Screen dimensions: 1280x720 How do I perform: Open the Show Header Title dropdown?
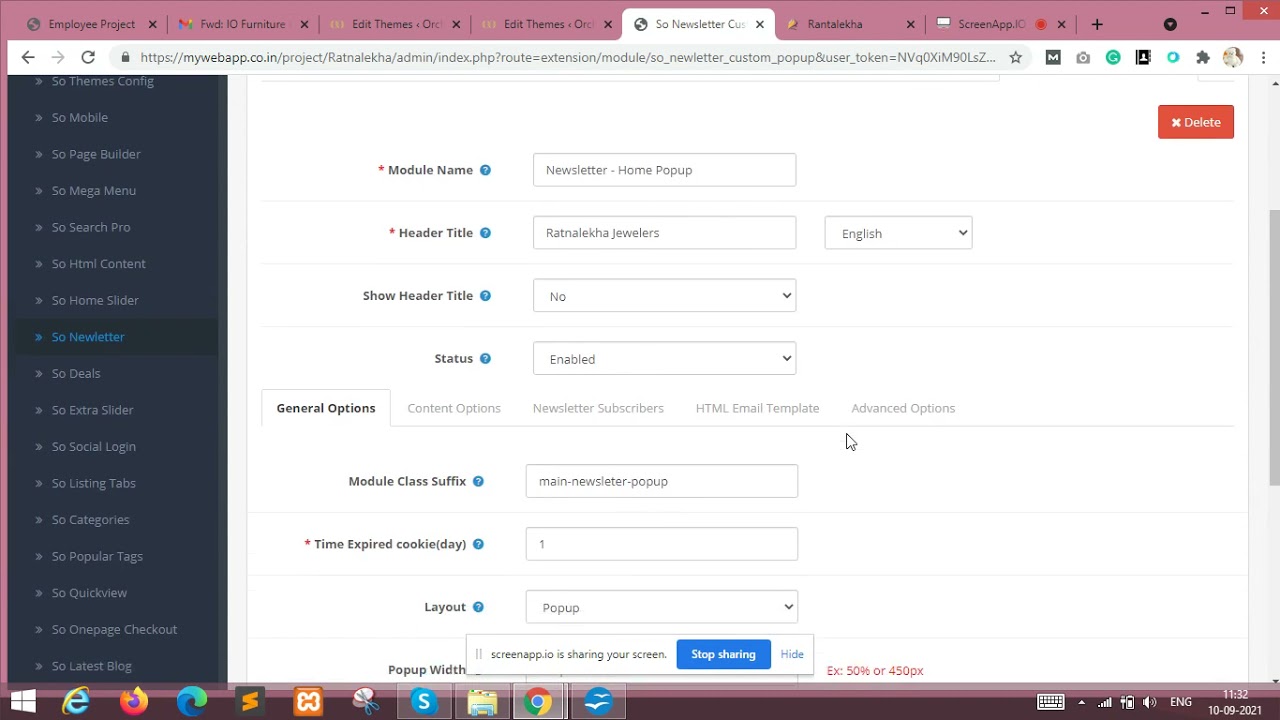click(x=664, y=296)
